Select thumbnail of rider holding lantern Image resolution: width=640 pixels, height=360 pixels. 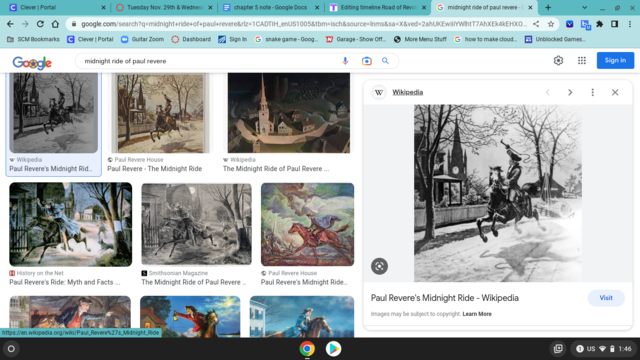pos(190,317)
